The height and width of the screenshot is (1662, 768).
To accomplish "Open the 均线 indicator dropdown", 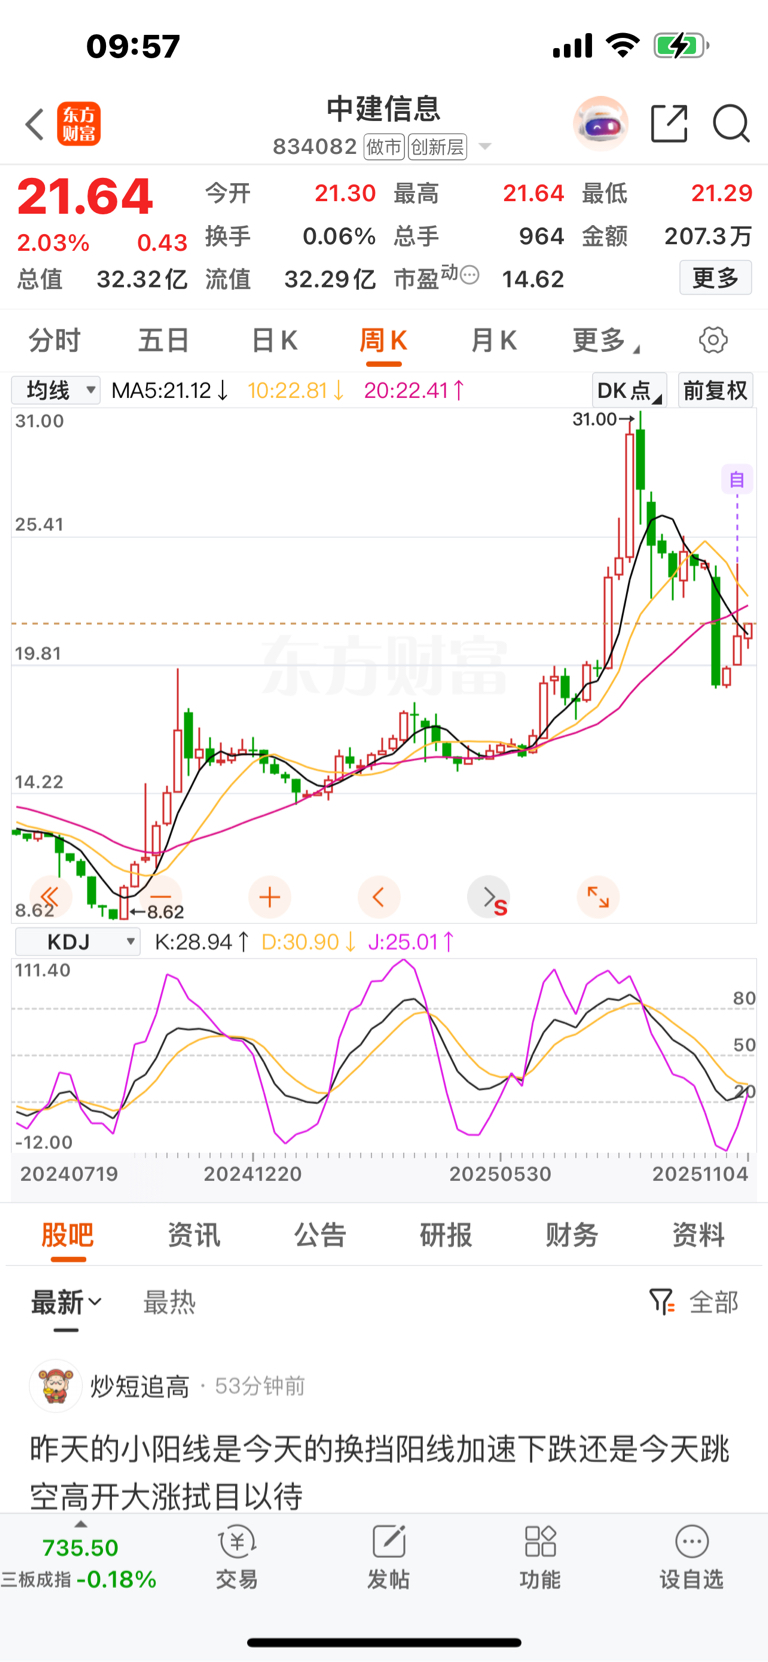I will click(56, 390).
